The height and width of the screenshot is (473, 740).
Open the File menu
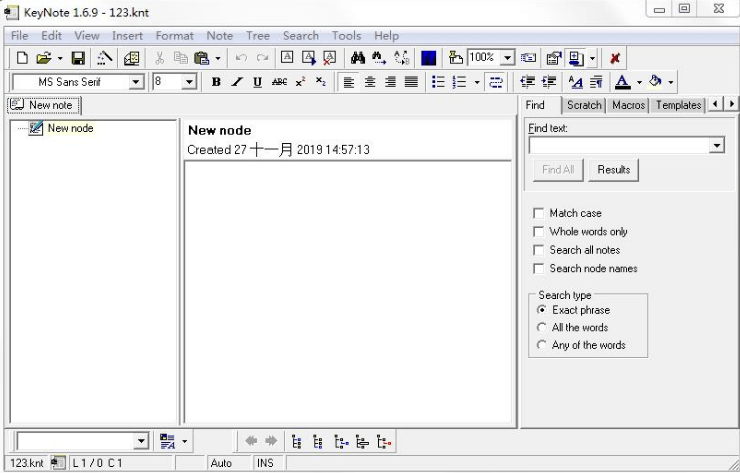19,36
